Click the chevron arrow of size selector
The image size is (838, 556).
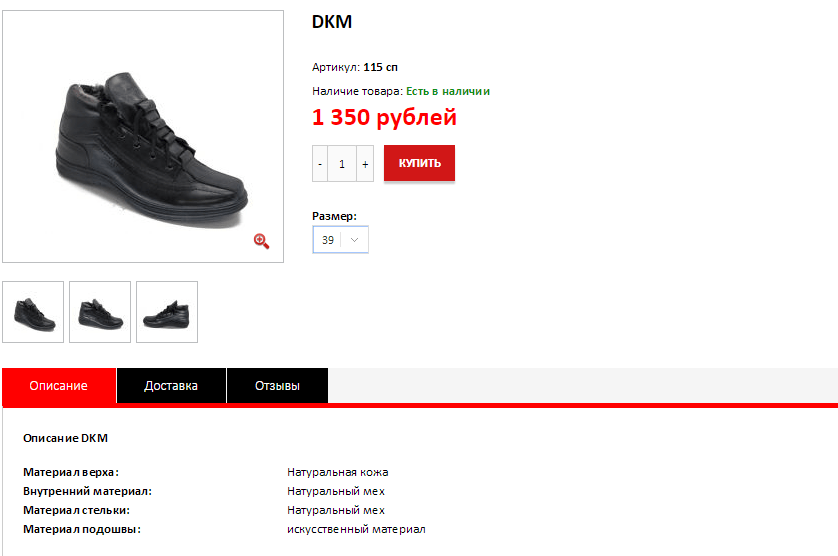pos(354,240)
